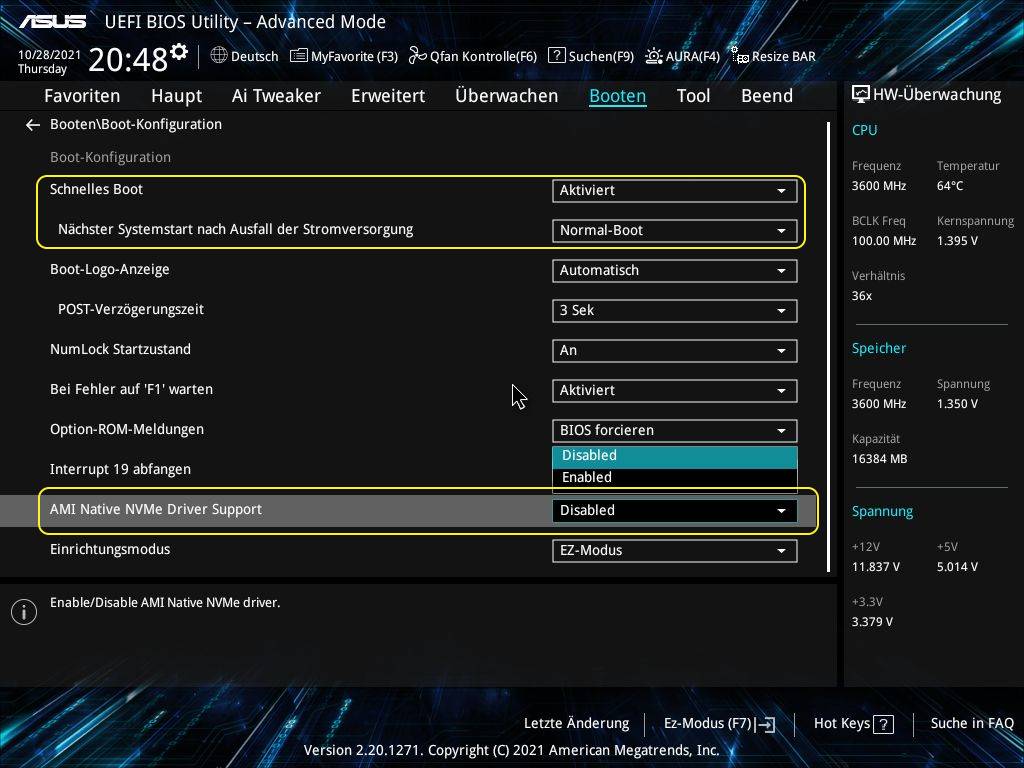Screen dimensions: 1024x768
Task: Select Enabled in open dropdown list
Action: pyautogui.click(x=675, y=477)
